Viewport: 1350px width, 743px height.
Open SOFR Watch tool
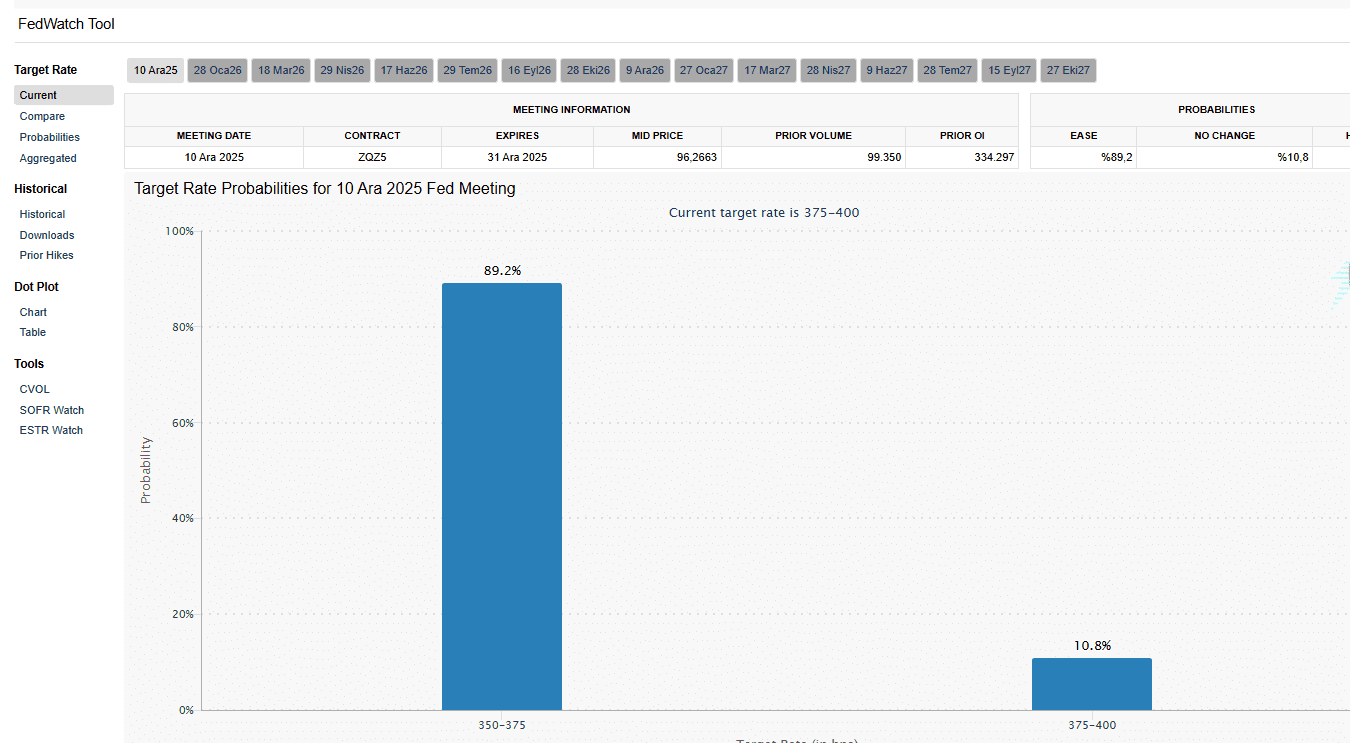click(52, 411)
